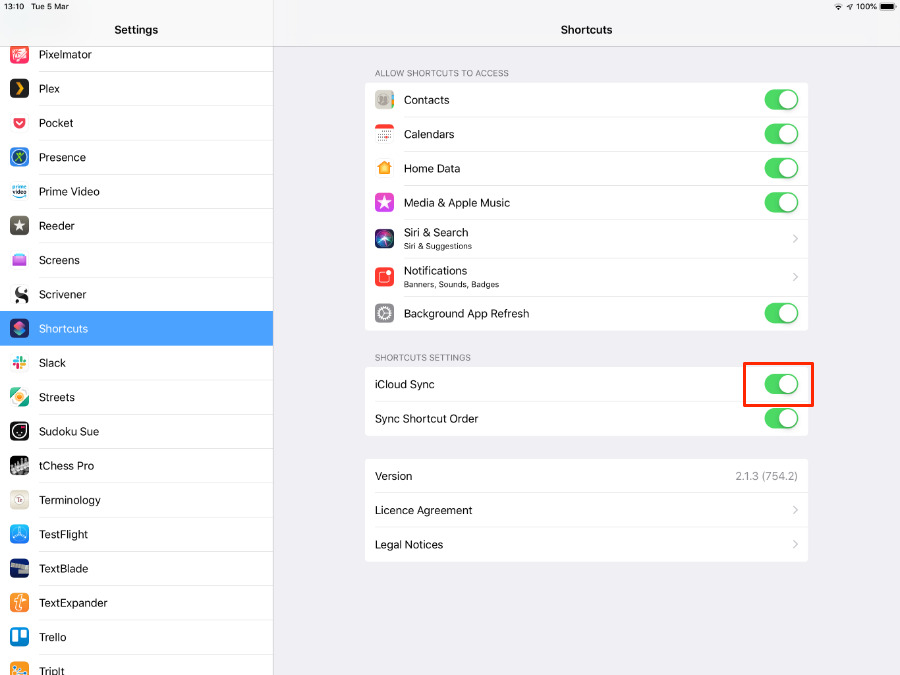The image size is (900, 675).
Task: Tap the clock showing 13:10
Action: pos(14,6)
